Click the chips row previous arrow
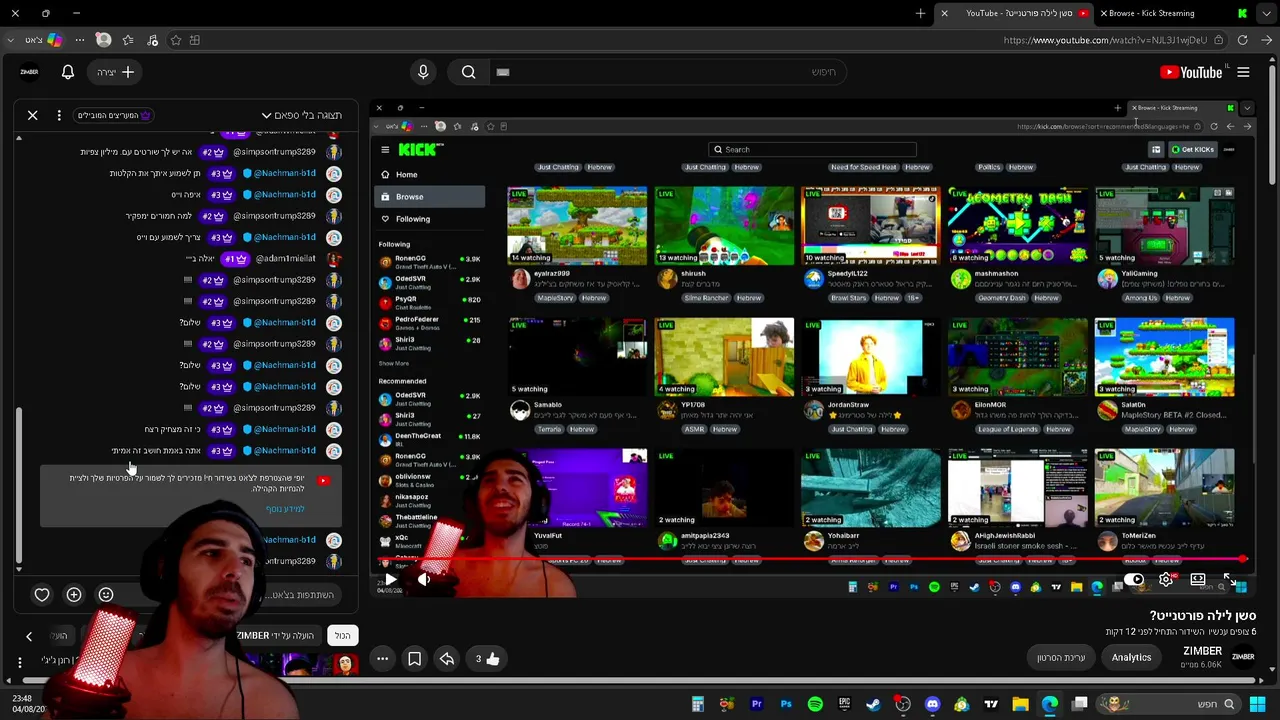Image resolution: width=1280 pixels, height=720 pixels. (29, 636)
